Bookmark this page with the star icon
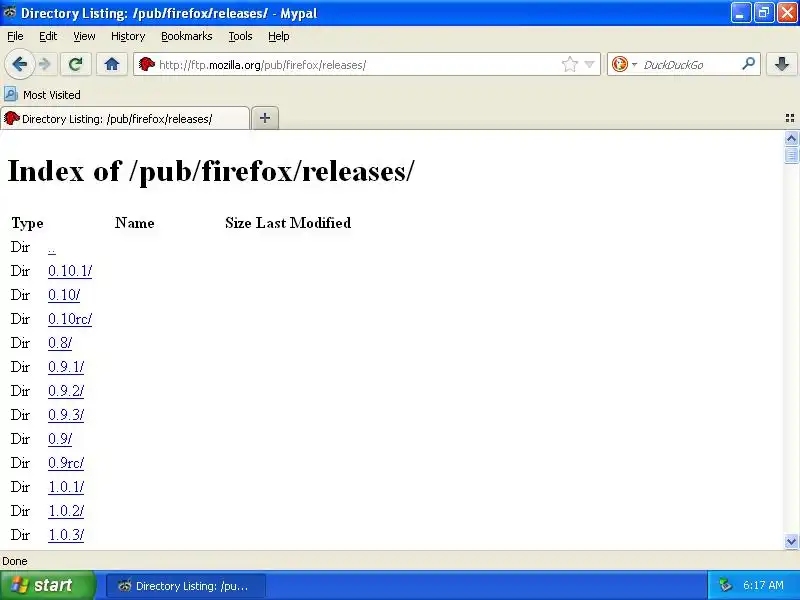Viewport: 800px width, 600px height. pos(569,64)
